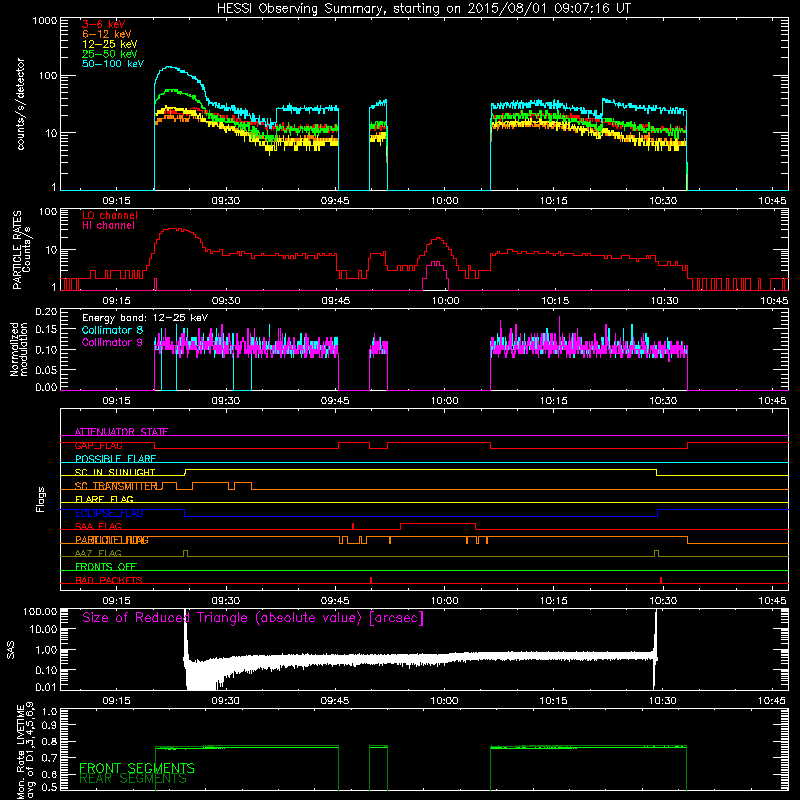Click the GAP_FLAG label
The height and width of the screenshot is (800, 800).
pos(98,445)
